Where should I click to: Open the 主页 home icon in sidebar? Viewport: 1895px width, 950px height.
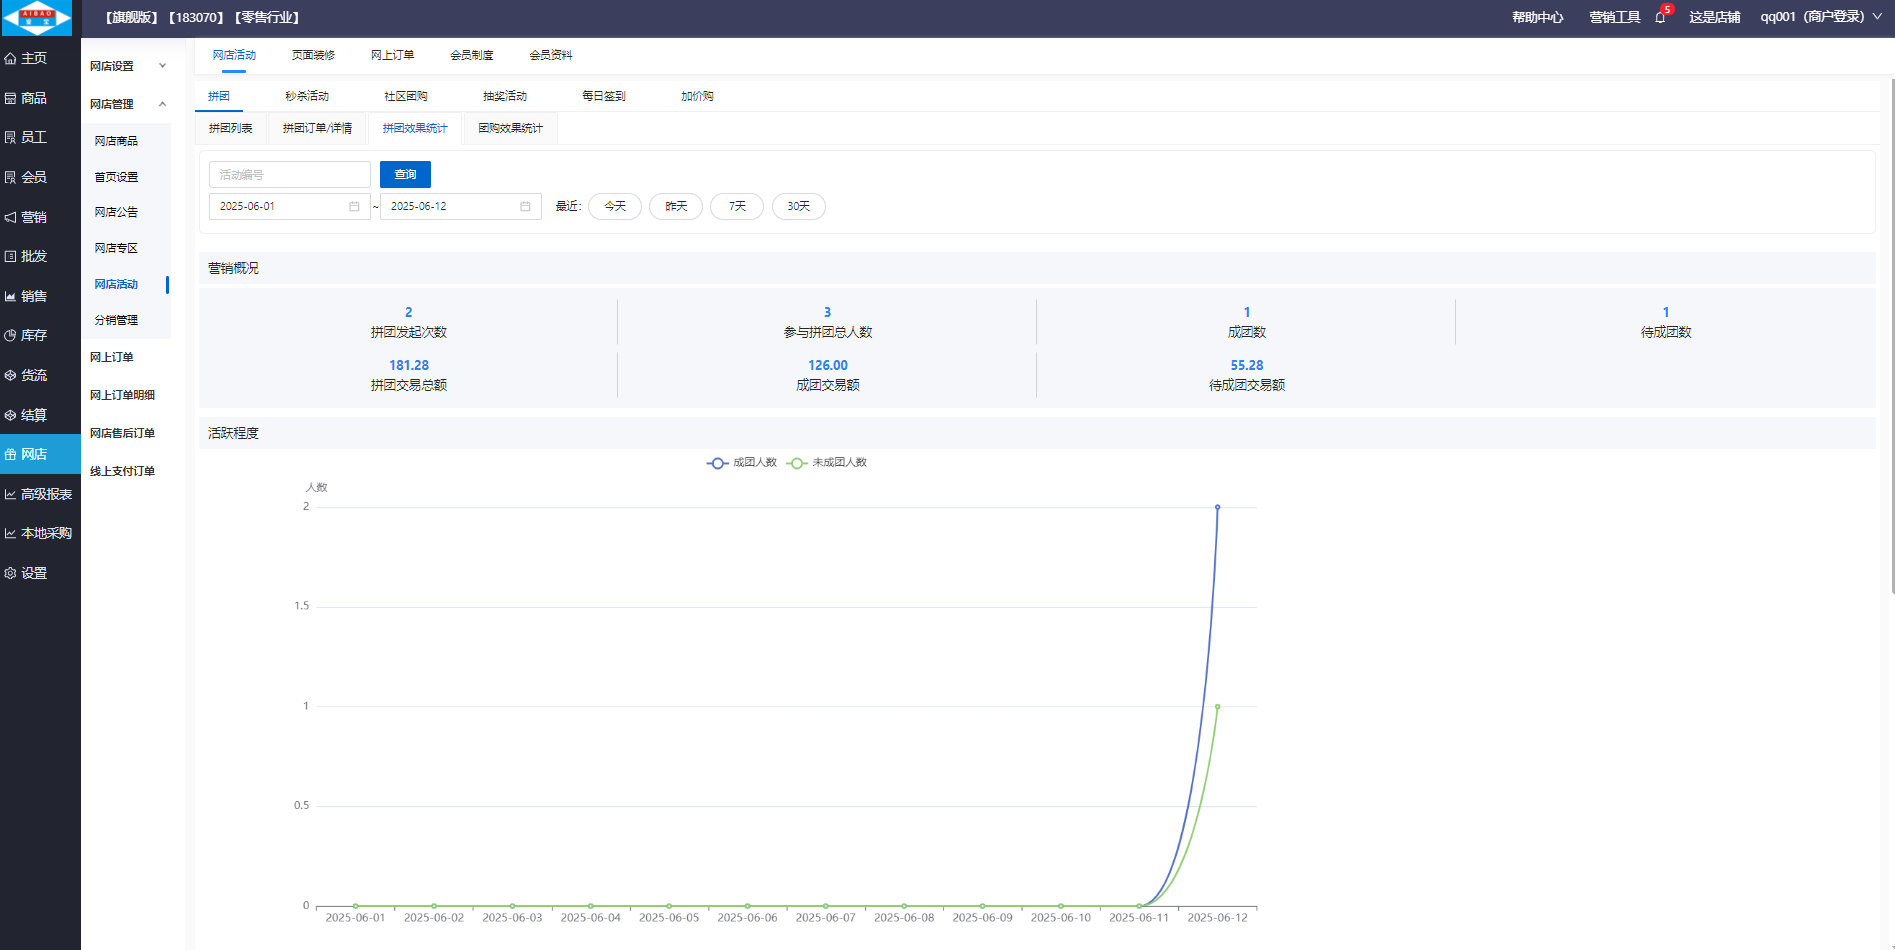(11, 59)
